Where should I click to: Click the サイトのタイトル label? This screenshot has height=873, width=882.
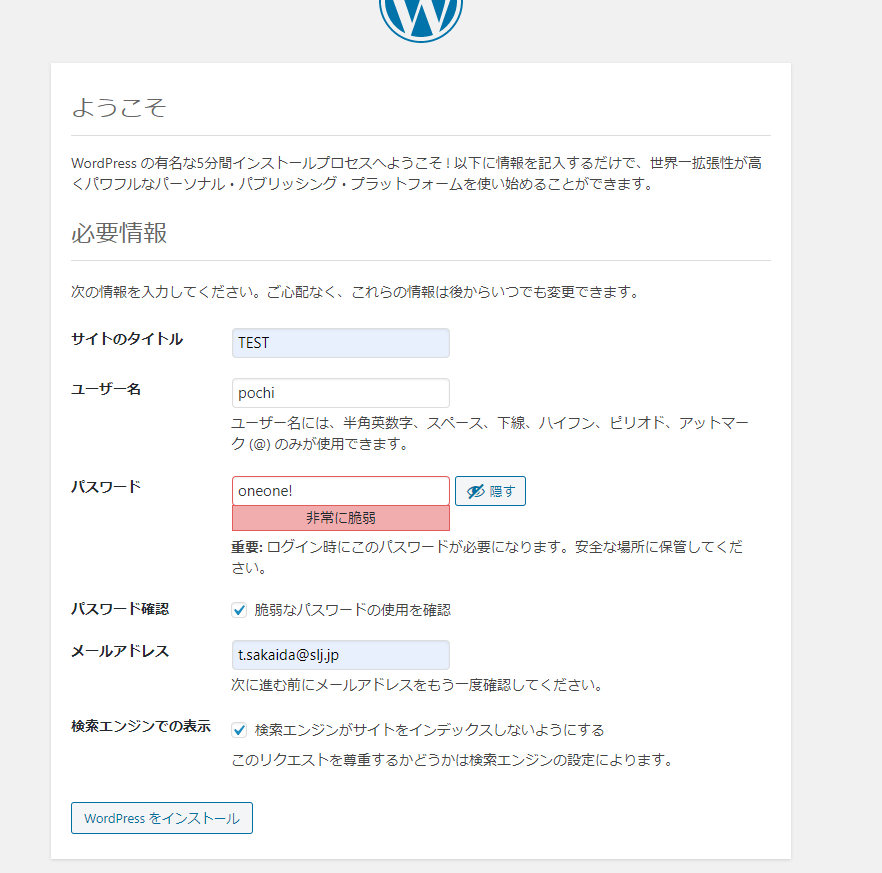pyautogui.click(x=127, y=339)
